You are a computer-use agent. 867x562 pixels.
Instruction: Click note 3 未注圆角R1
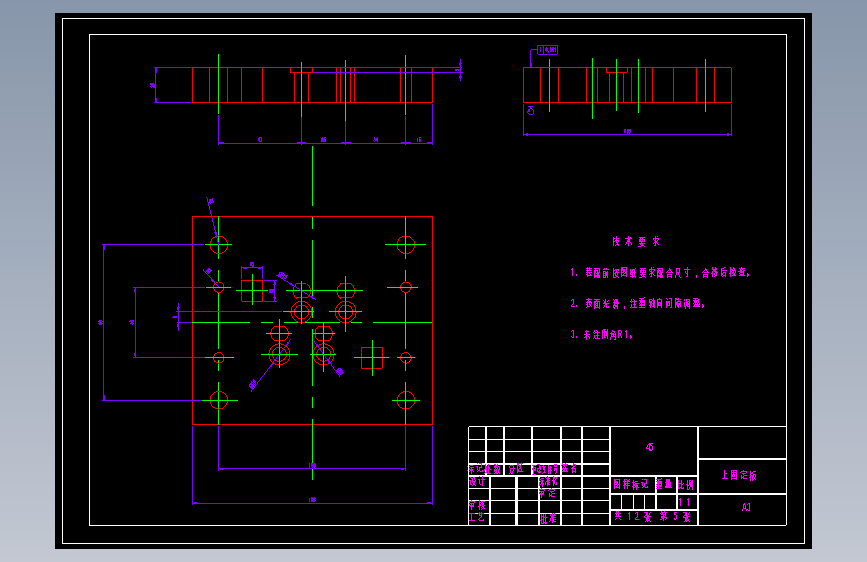click(x=602, y=335)
